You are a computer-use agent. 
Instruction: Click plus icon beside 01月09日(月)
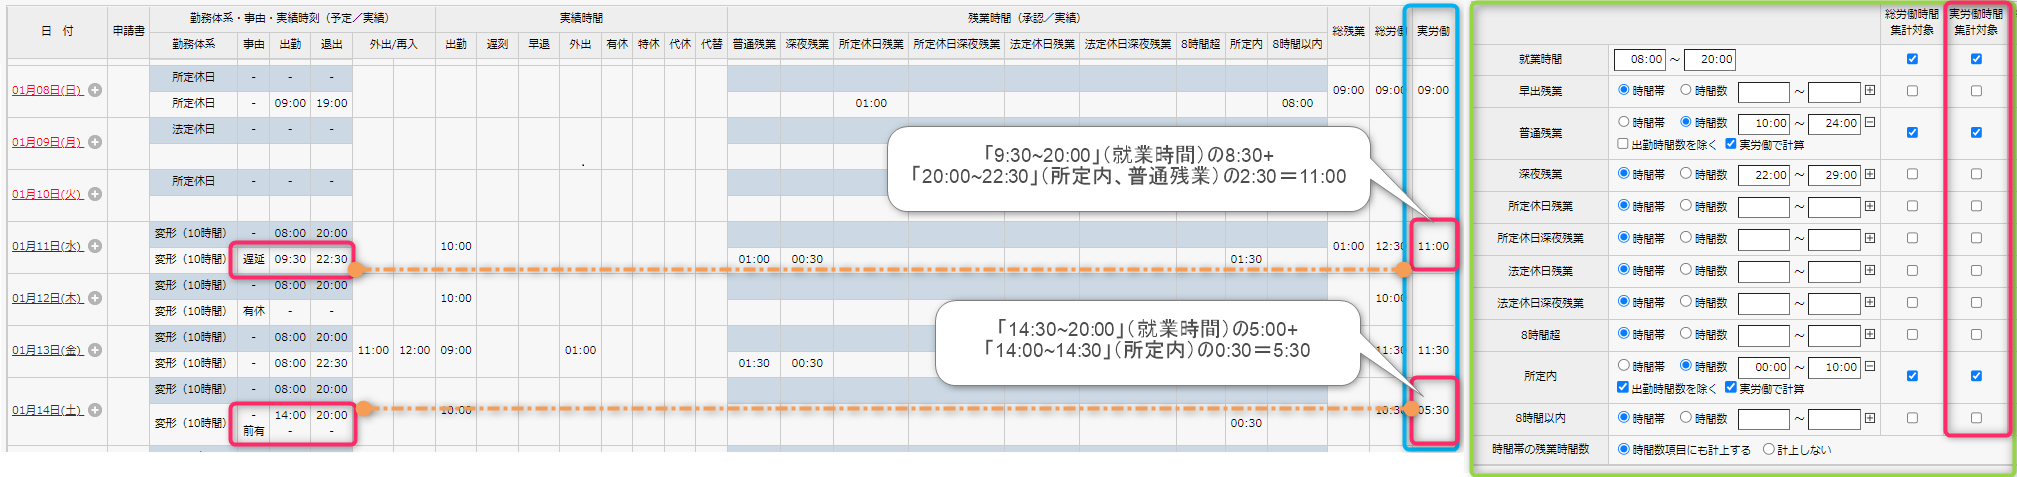(x=95, y=142)
